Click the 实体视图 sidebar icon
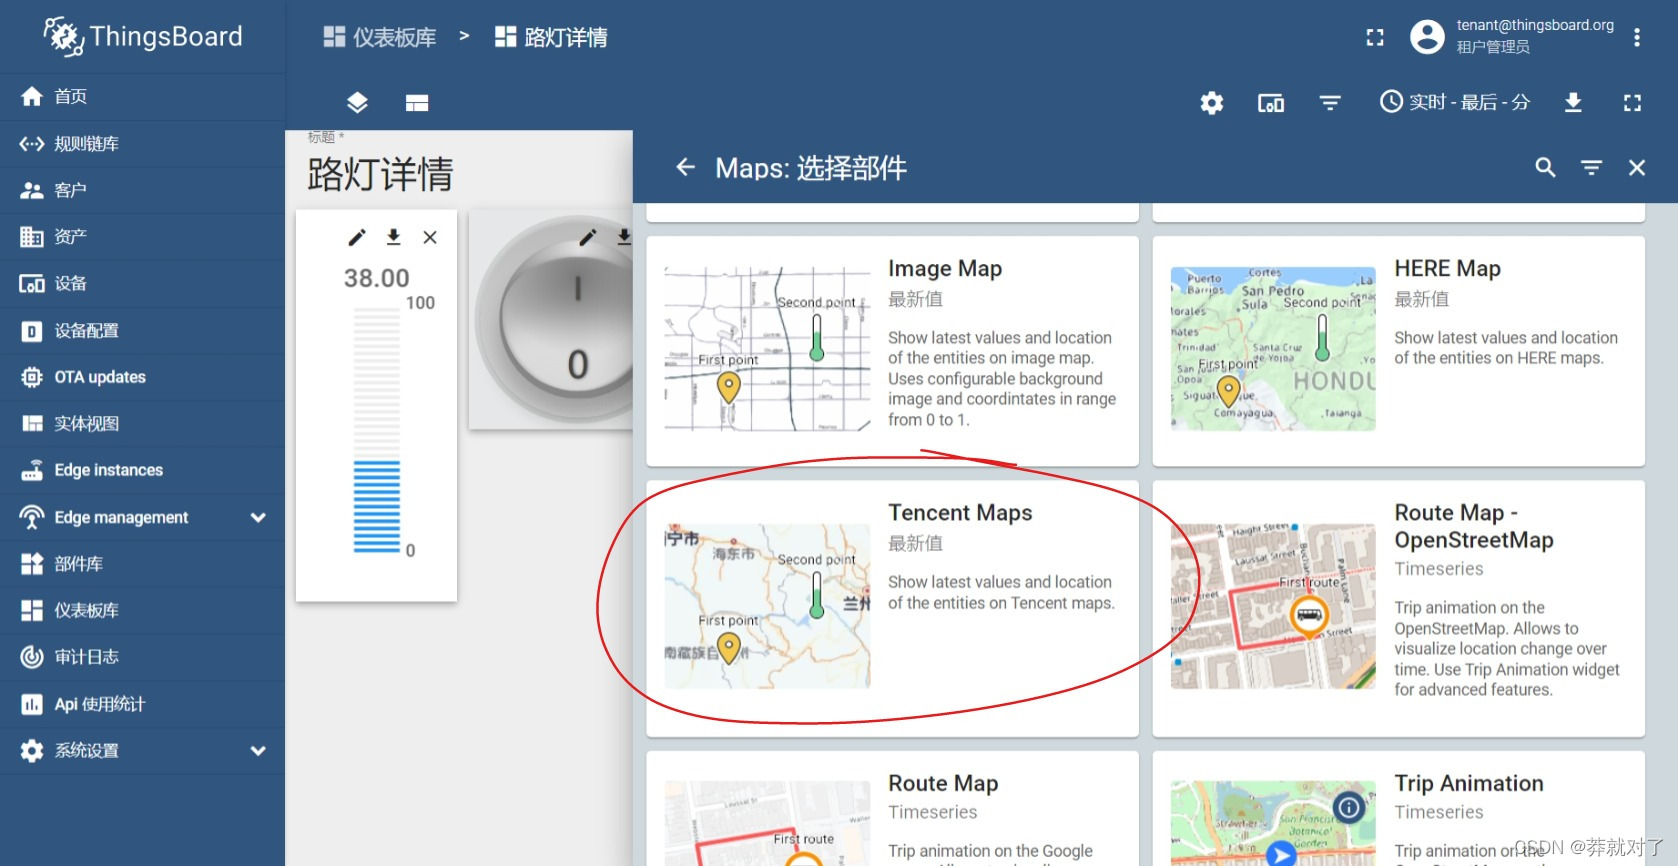Image resolution: width=1678 pixels, height=866 pixels. [32, 424]
